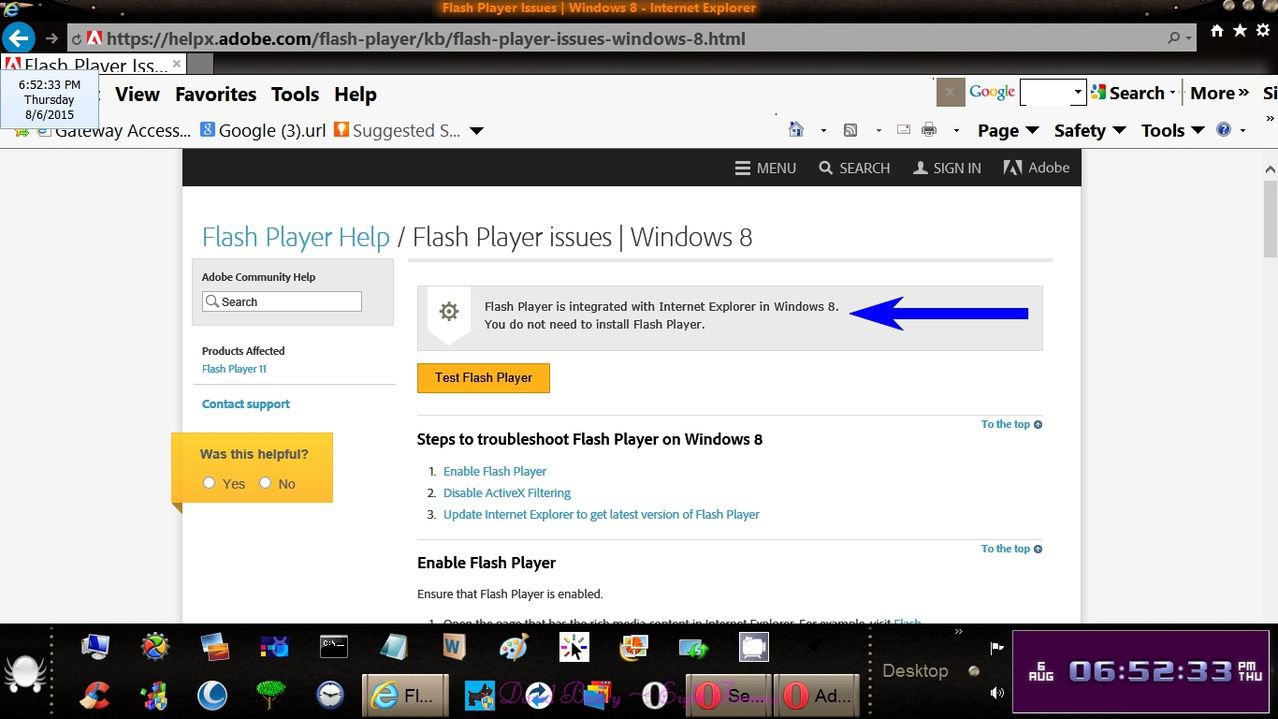Click the RSS feeds icon
Image resolution: width=1278 pixels, height=719 pixels.
point(850,130)
